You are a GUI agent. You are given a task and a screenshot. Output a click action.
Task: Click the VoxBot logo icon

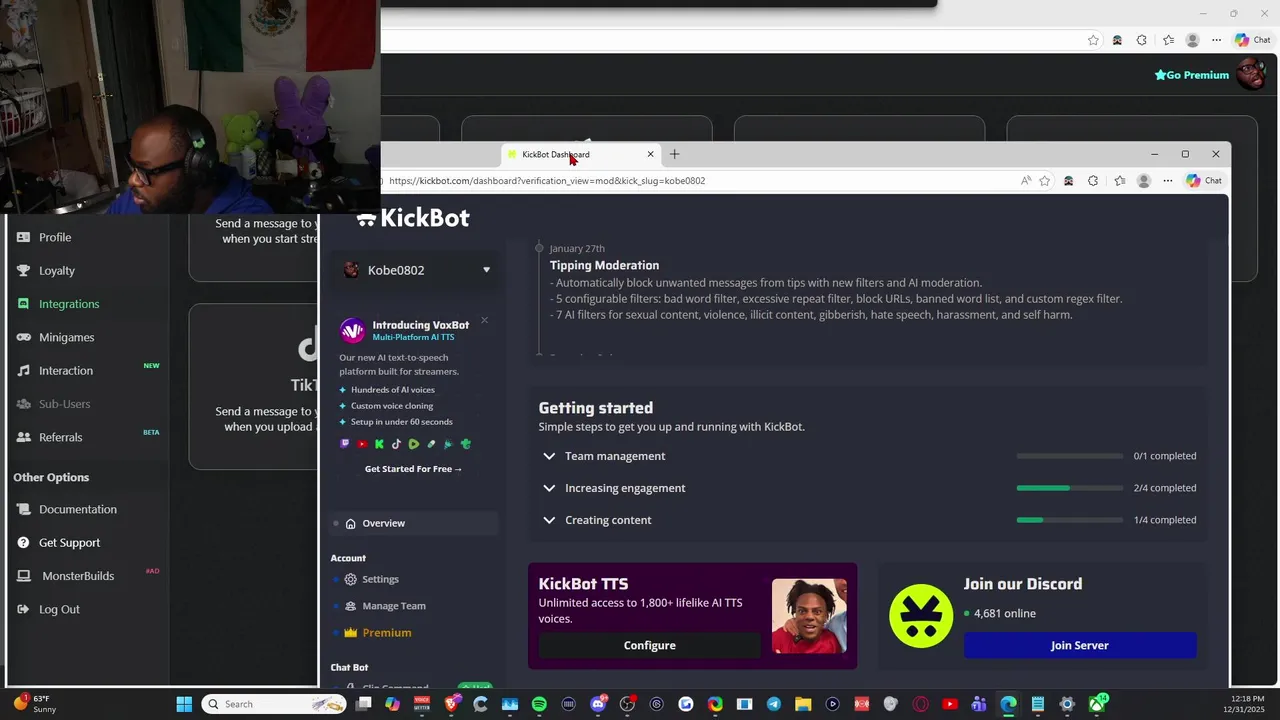tap(352, 331)
